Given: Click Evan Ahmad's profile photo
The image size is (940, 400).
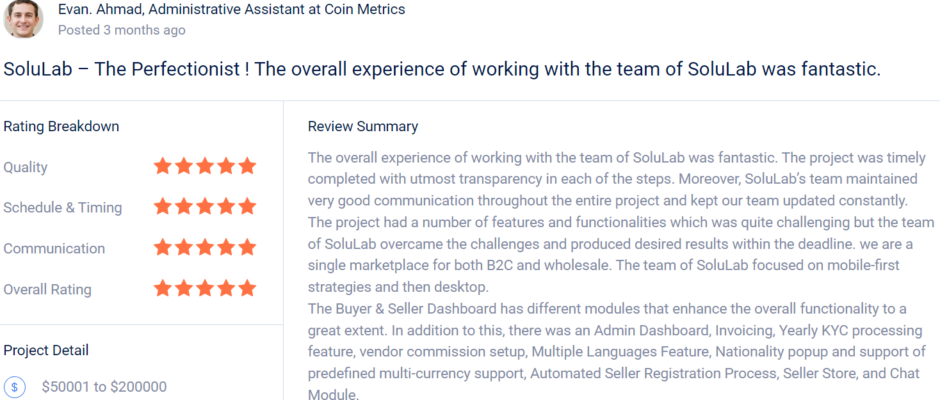Looking at the screenshot, I should click(23, 19).
